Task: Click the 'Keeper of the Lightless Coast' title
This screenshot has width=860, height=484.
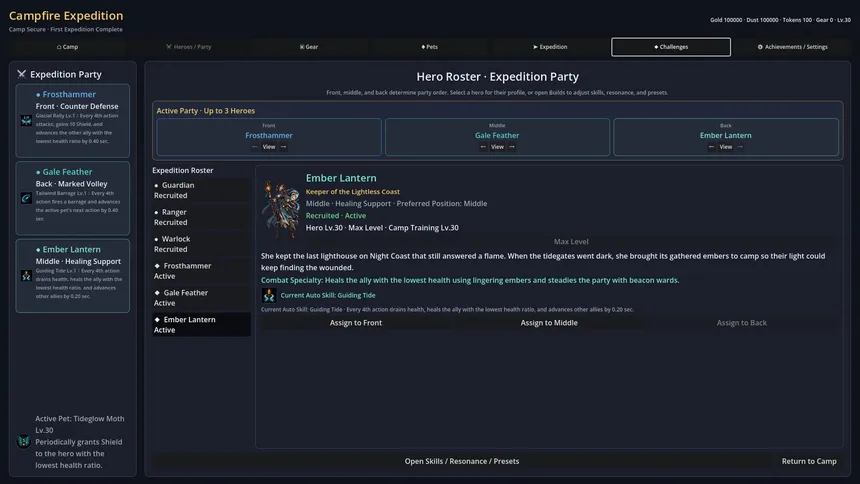Action: pos(353,192)
